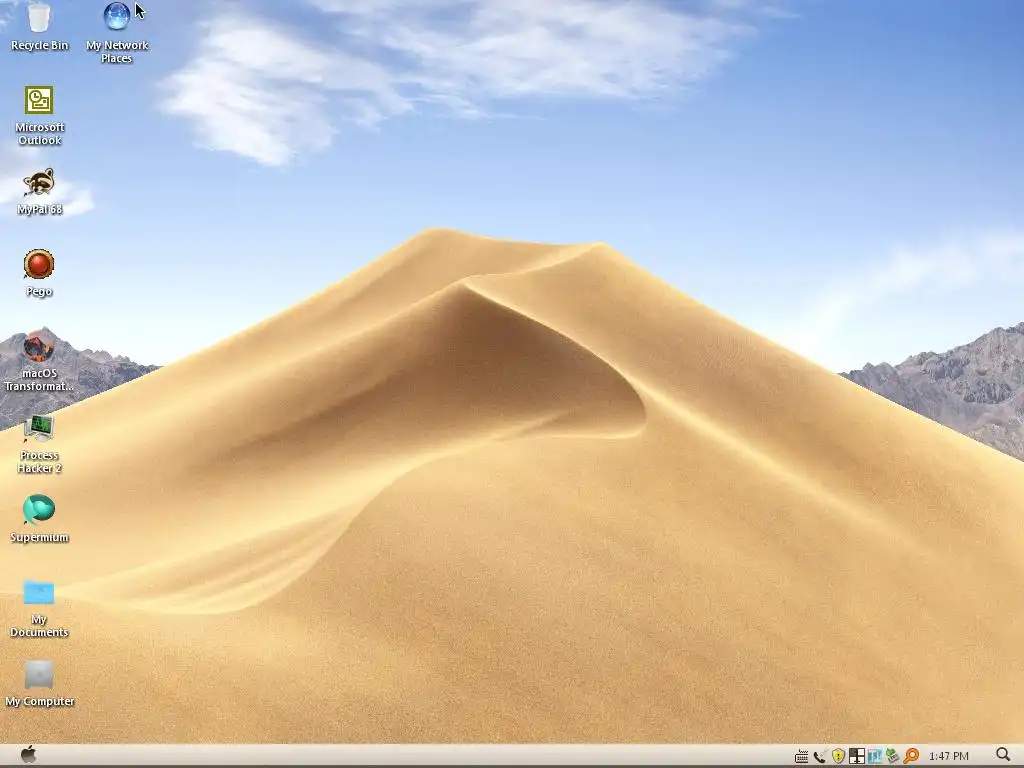1024x768 pixels.
Task: Click the orange magnifier tray icon
Action: [911, 756]
